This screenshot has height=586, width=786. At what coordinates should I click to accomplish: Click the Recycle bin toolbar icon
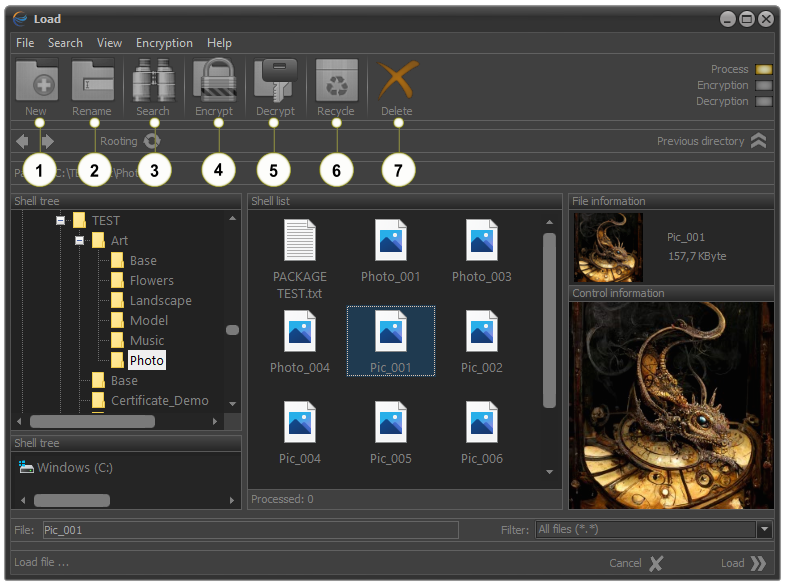click(336, 80)
